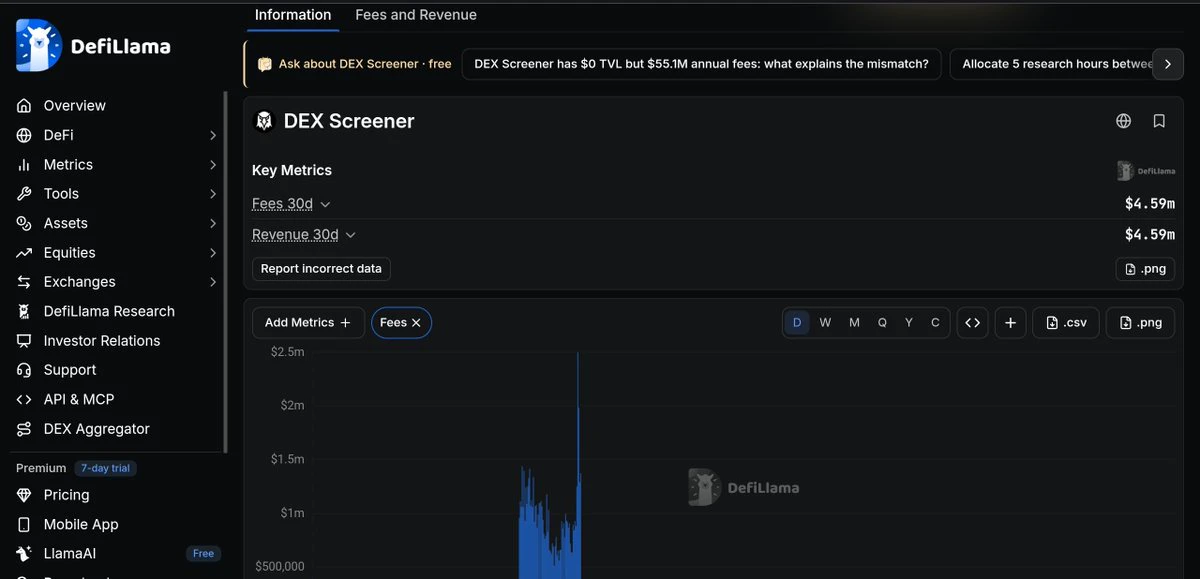This screenshot has width=1200, height=579.
Task: Click the Investor Relations icon
Action: [x=24, y=341]
